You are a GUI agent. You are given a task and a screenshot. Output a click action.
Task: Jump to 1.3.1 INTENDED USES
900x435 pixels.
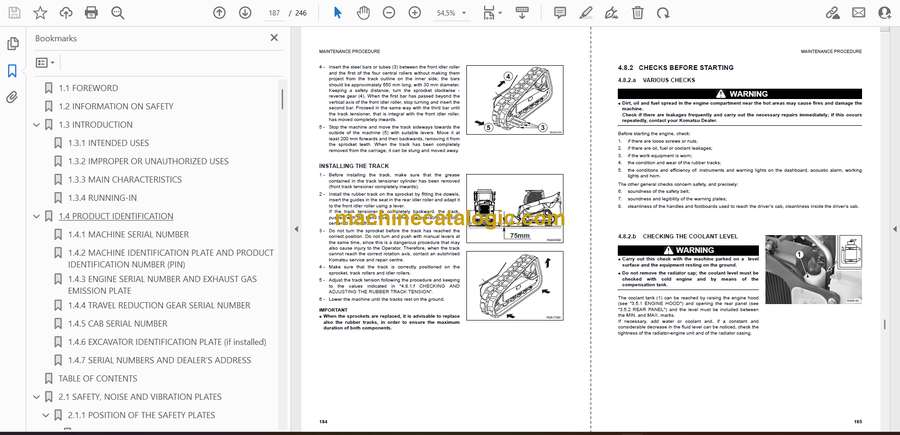click(108, 143)
